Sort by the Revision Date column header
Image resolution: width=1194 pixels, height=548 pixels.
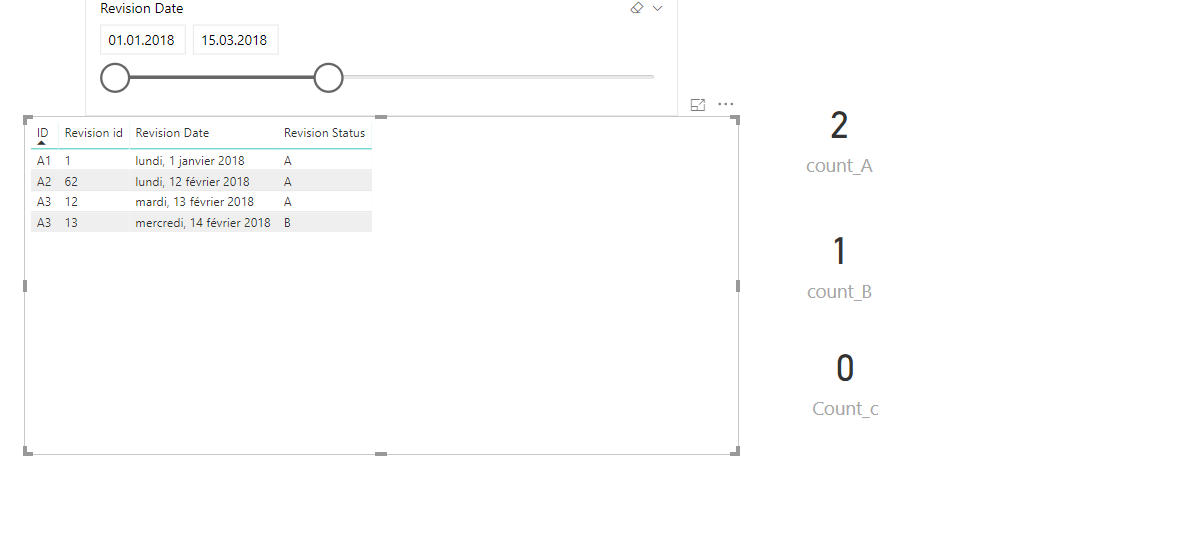coord(172,132)
